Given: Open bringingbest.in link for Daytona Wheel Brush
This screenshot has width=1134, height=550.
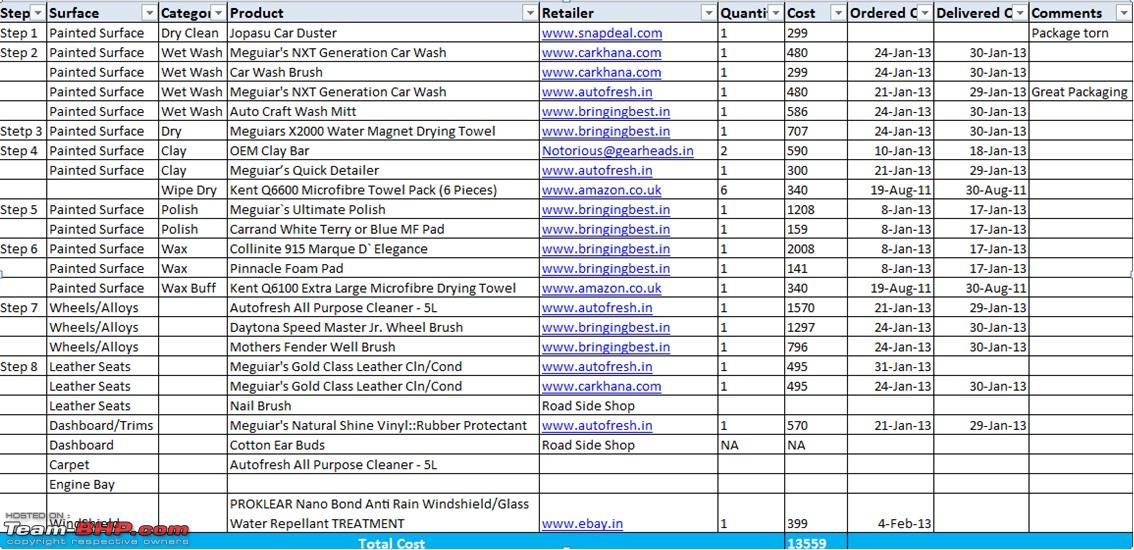Looking at the screenshot, I should coord(605,327).
